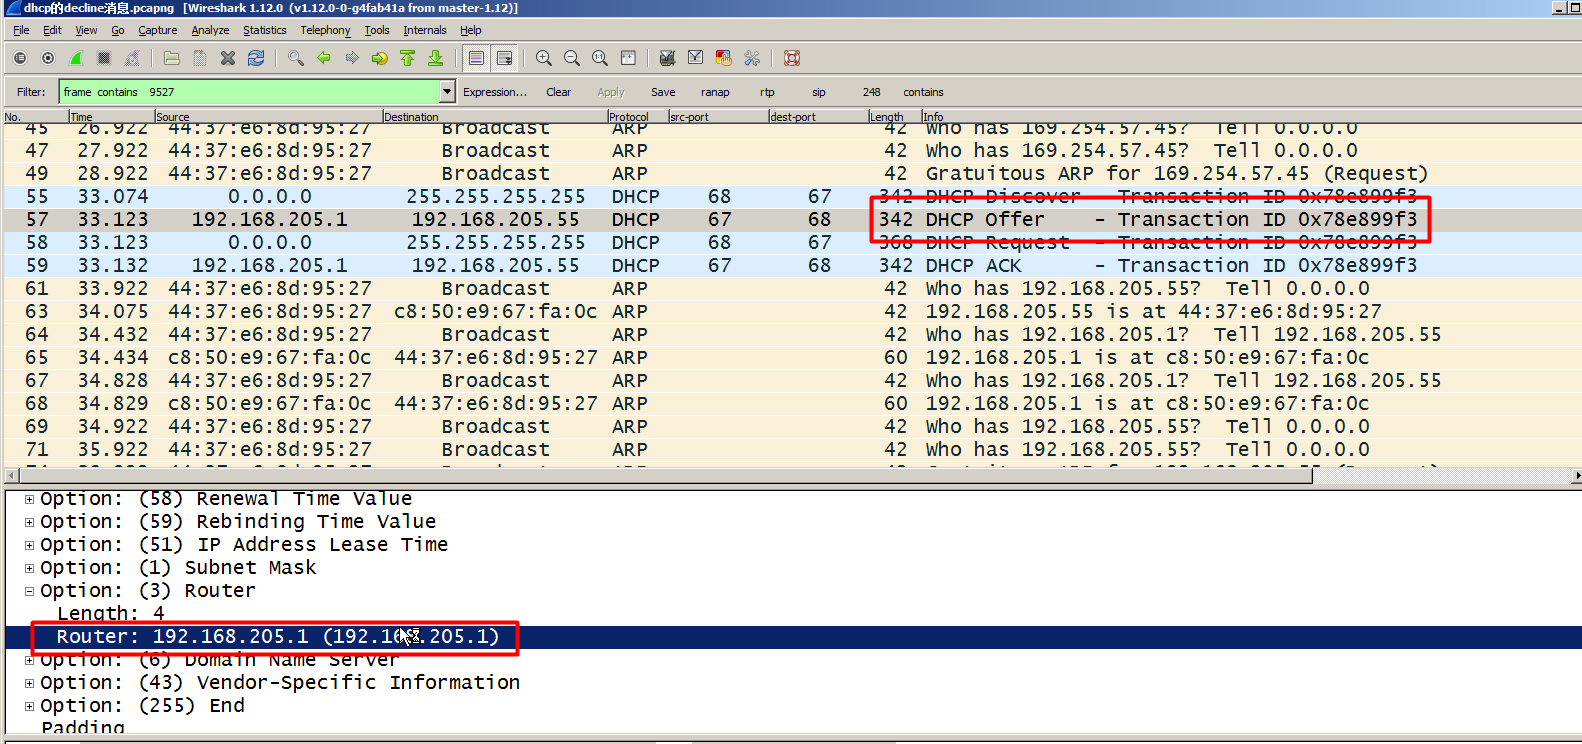
Task: Reset zoom to normal size icon
Action: [600, 58]
